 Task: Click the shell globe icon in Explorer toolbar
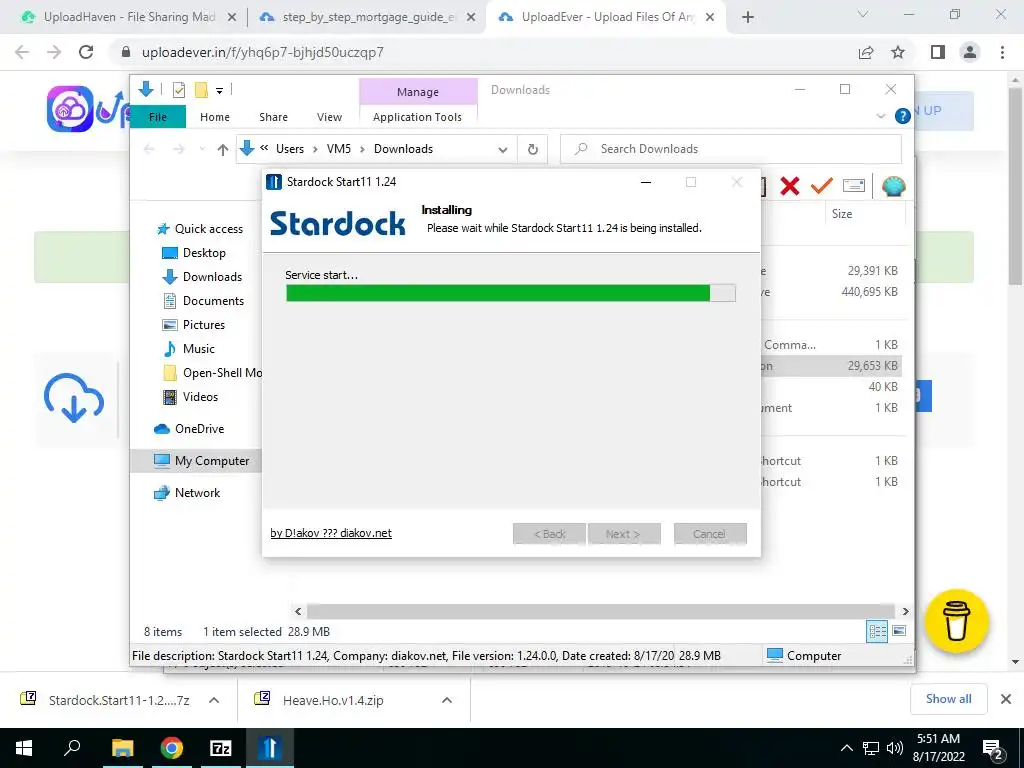[893, 186]
